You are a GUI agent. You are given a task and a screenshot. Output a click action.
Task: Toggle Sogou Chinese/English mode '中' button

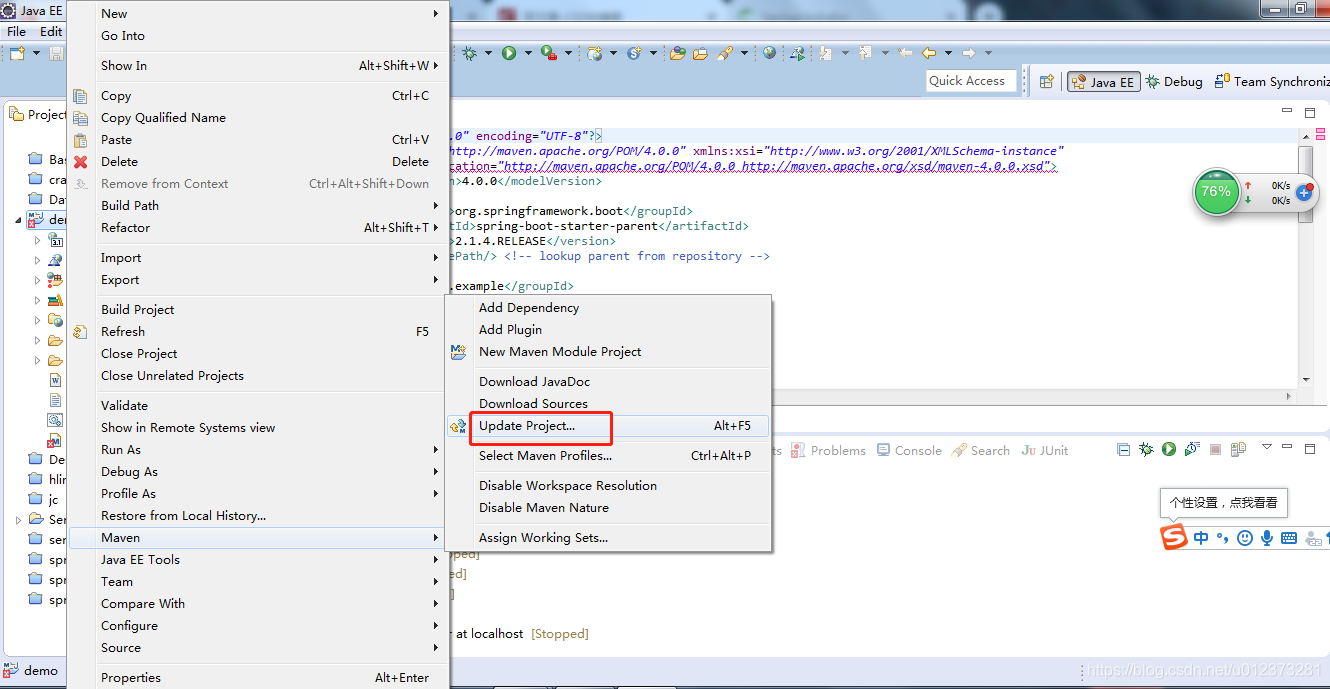[x=1201, y=538]
